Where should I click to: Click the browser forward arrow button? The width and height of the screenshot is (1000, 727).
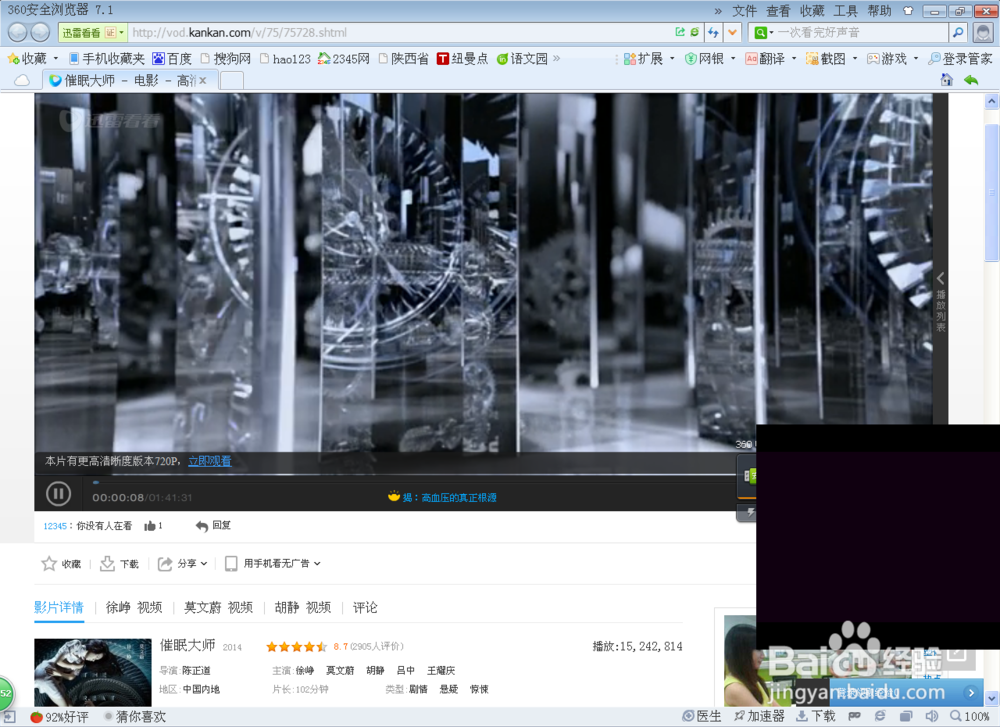pos(40,32)
